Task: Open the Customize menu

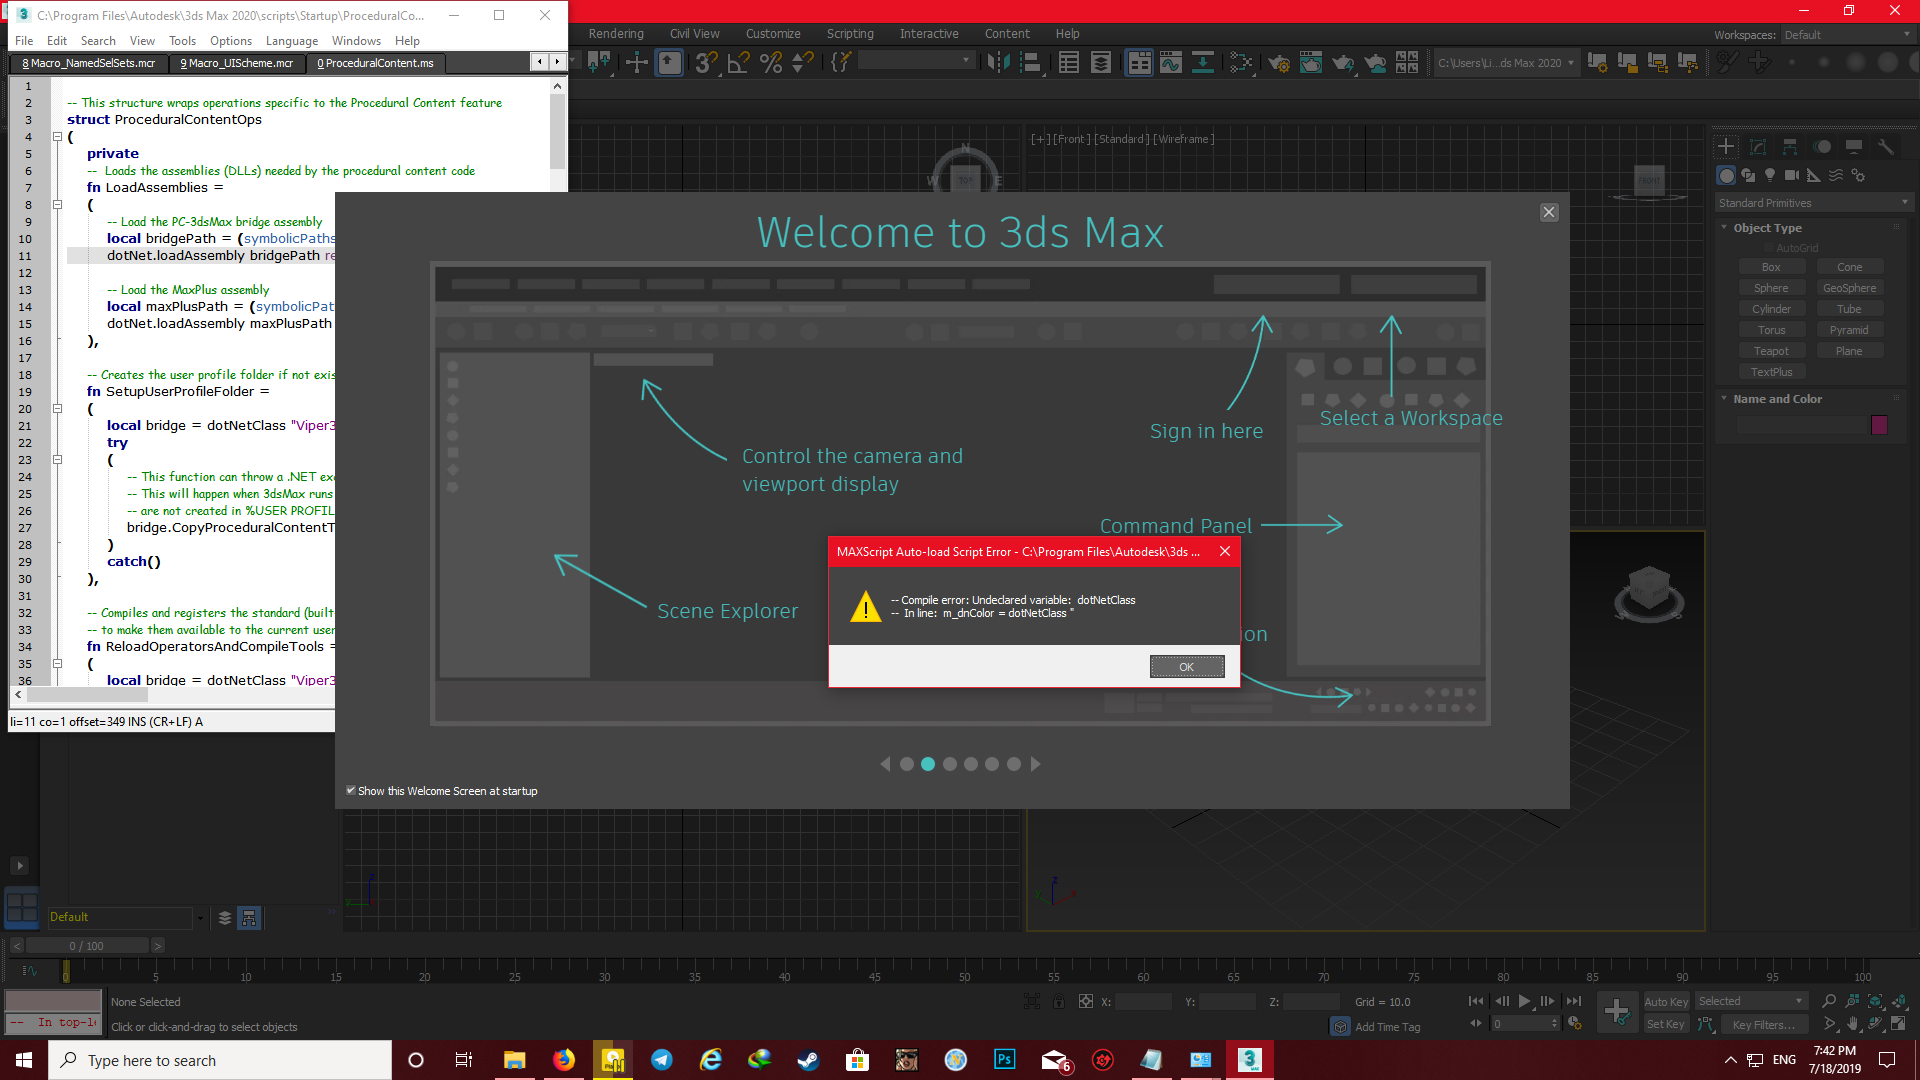Action: pos(773,34)
